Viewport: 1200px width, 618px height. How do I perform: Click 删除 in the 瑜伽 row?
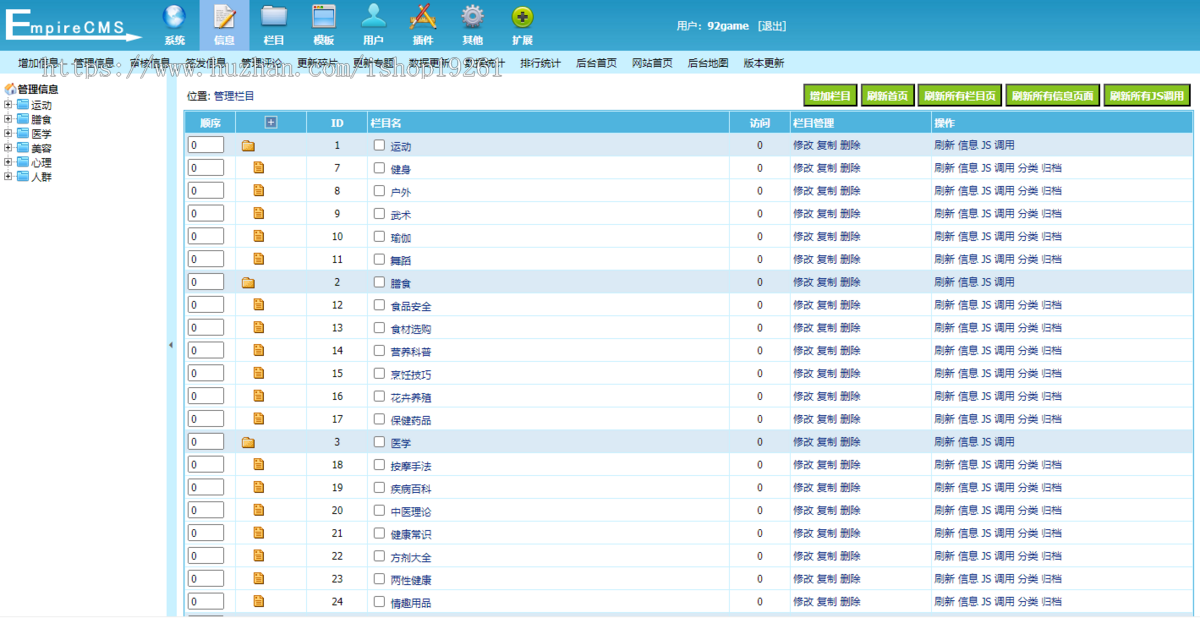(850, 237)
